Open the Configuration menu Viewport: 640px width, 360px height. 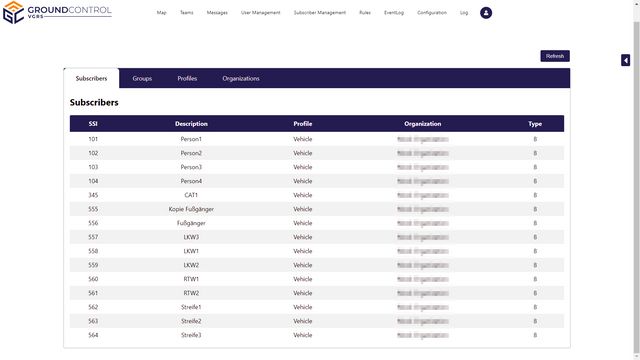(432, 13)
